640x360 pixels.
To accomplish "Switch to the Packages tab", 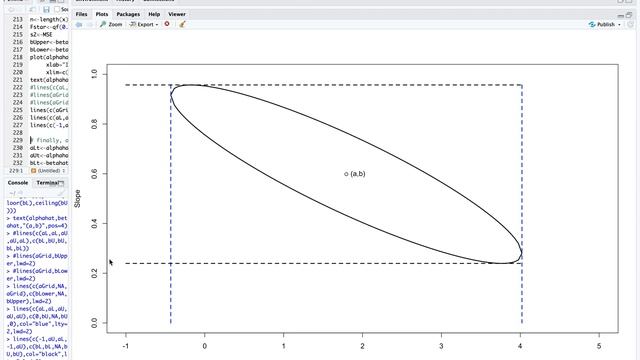I will (x=128, y=14).
